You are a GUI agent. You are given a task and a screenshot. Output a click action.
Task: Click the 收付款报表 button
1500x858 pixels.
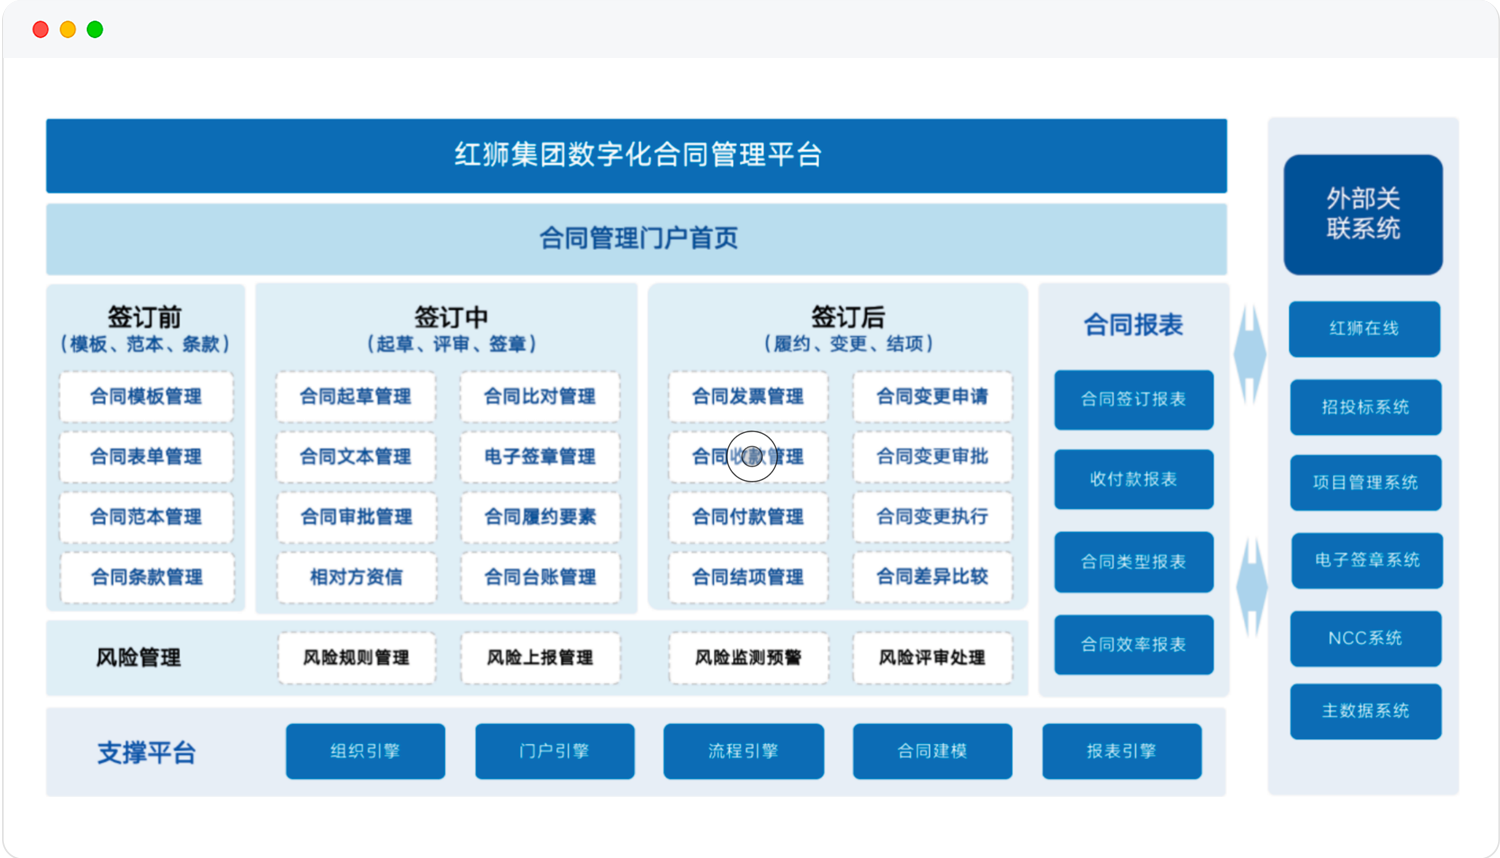point(1133,480)
